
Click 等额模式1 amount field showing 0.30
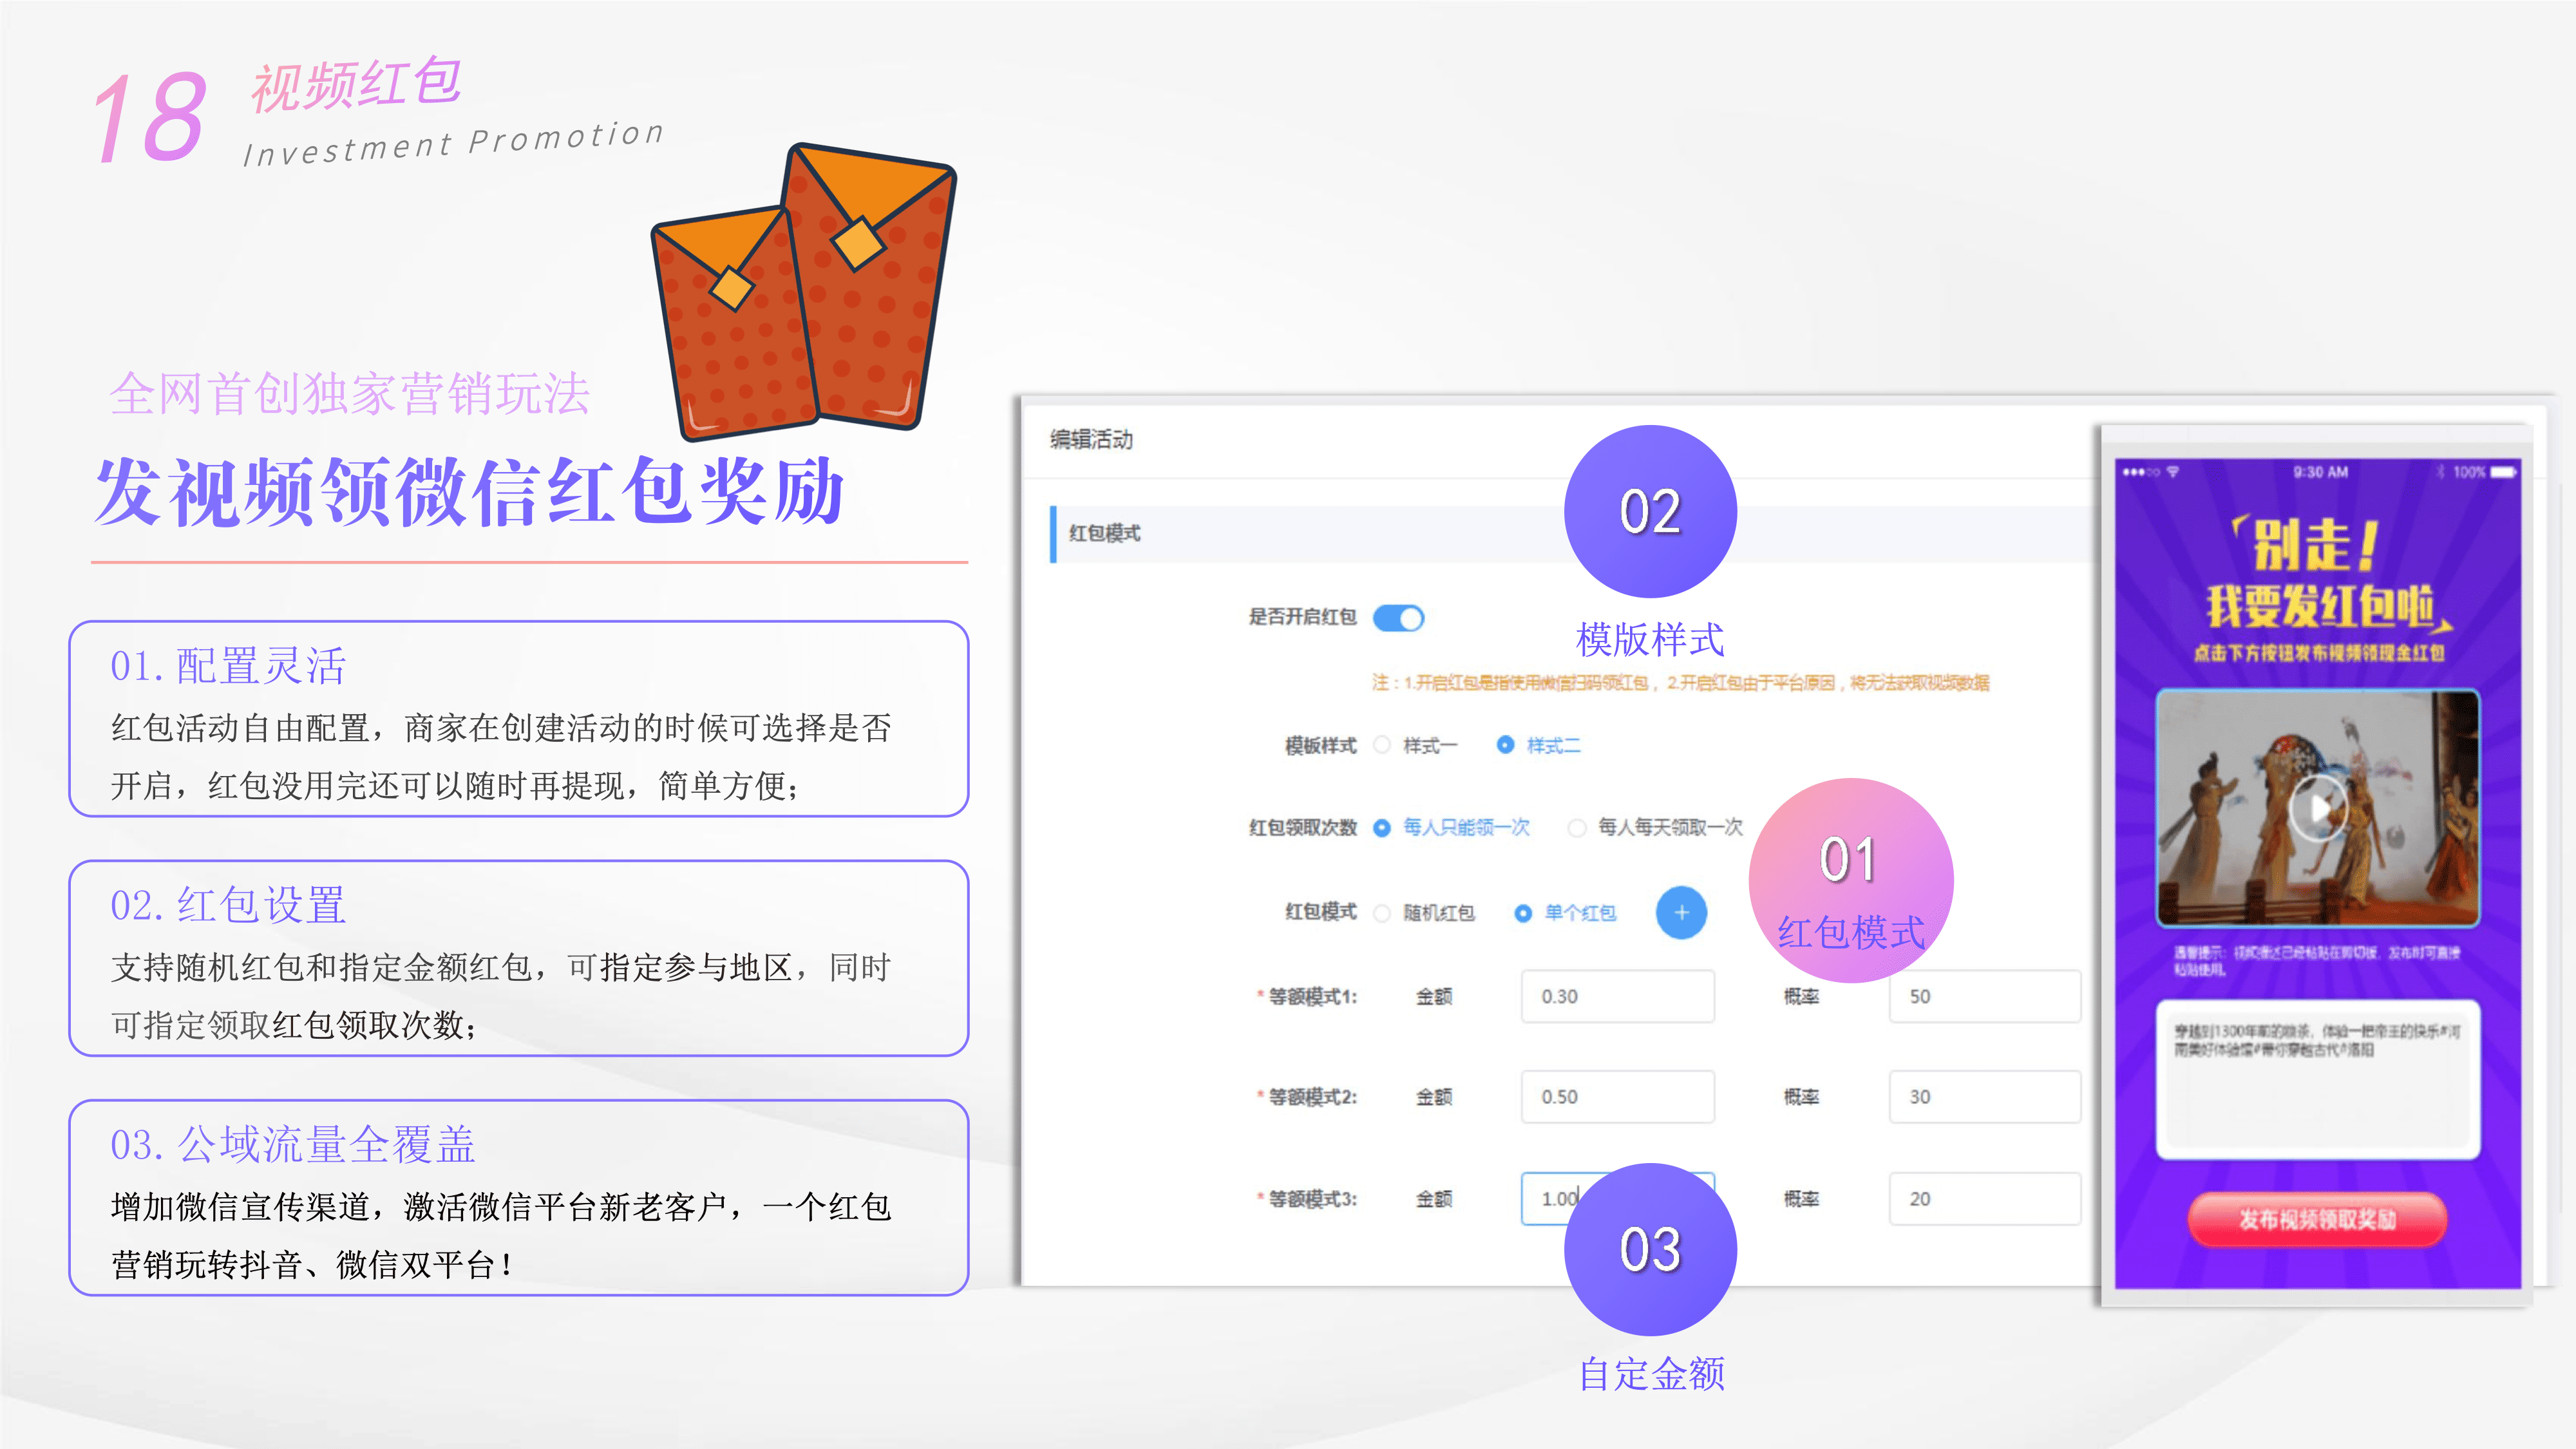coord(1617,996)
